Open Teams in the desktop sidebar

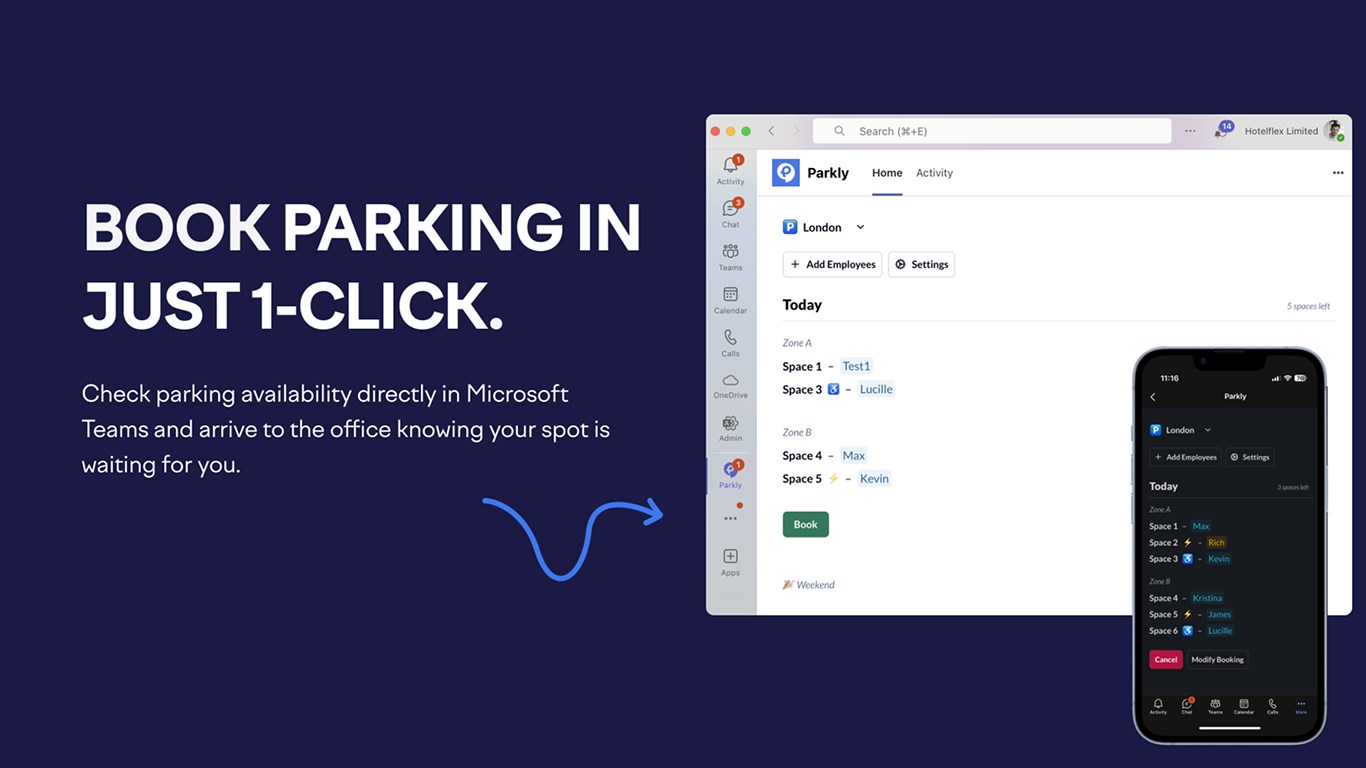(x=731, y=256)
